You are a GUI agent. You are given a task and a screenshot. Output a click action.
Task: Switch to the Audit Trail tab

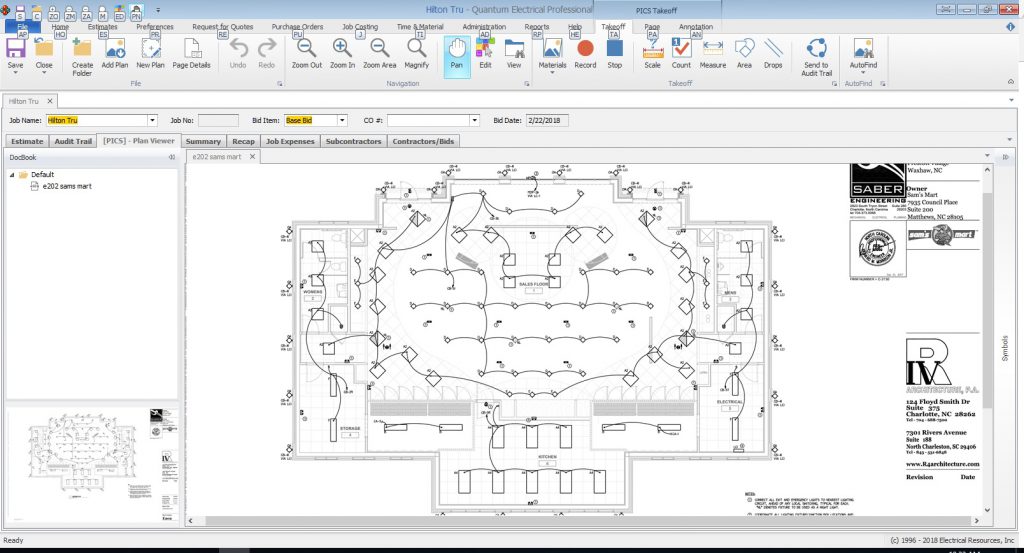pyautogui.click(x=72, y=142)
